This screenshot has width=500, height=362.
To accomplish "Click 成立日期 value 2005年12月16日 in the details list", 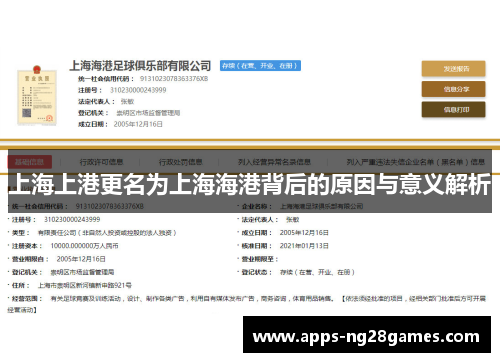I will pos(304,233).
